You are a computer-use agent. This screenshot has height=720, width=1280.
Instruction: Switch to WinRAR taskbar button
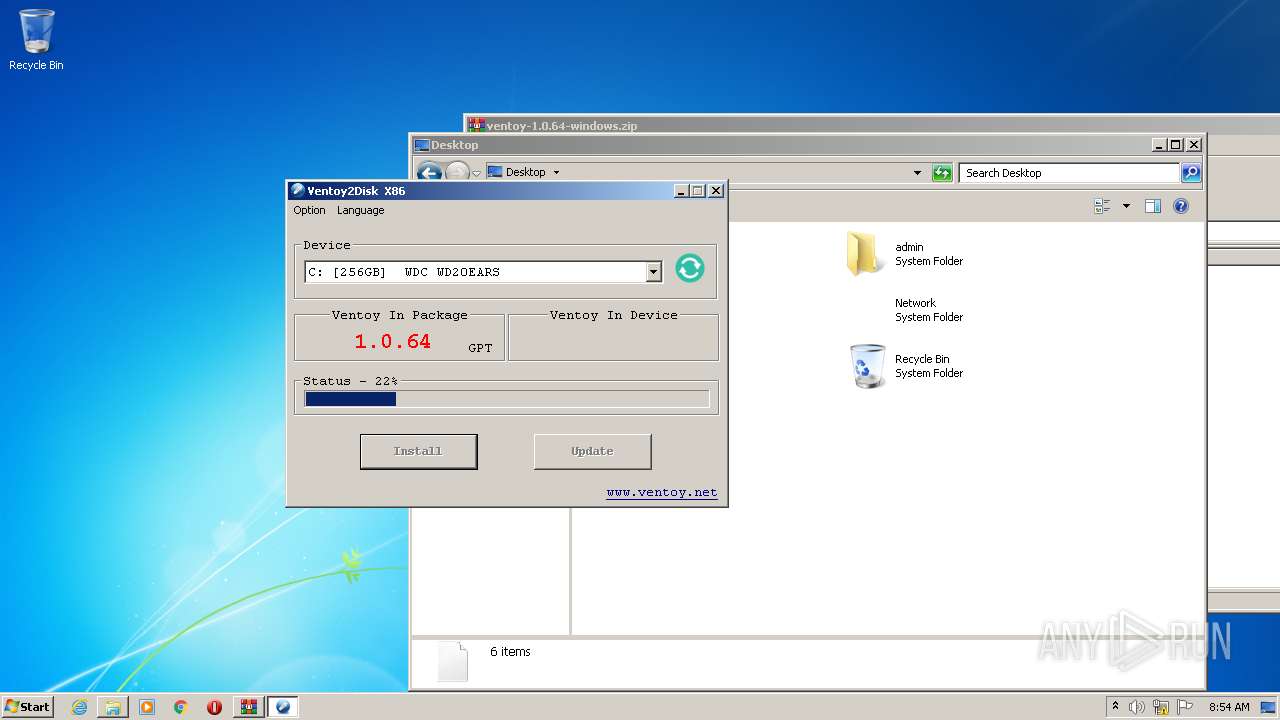tap(248, 707)
